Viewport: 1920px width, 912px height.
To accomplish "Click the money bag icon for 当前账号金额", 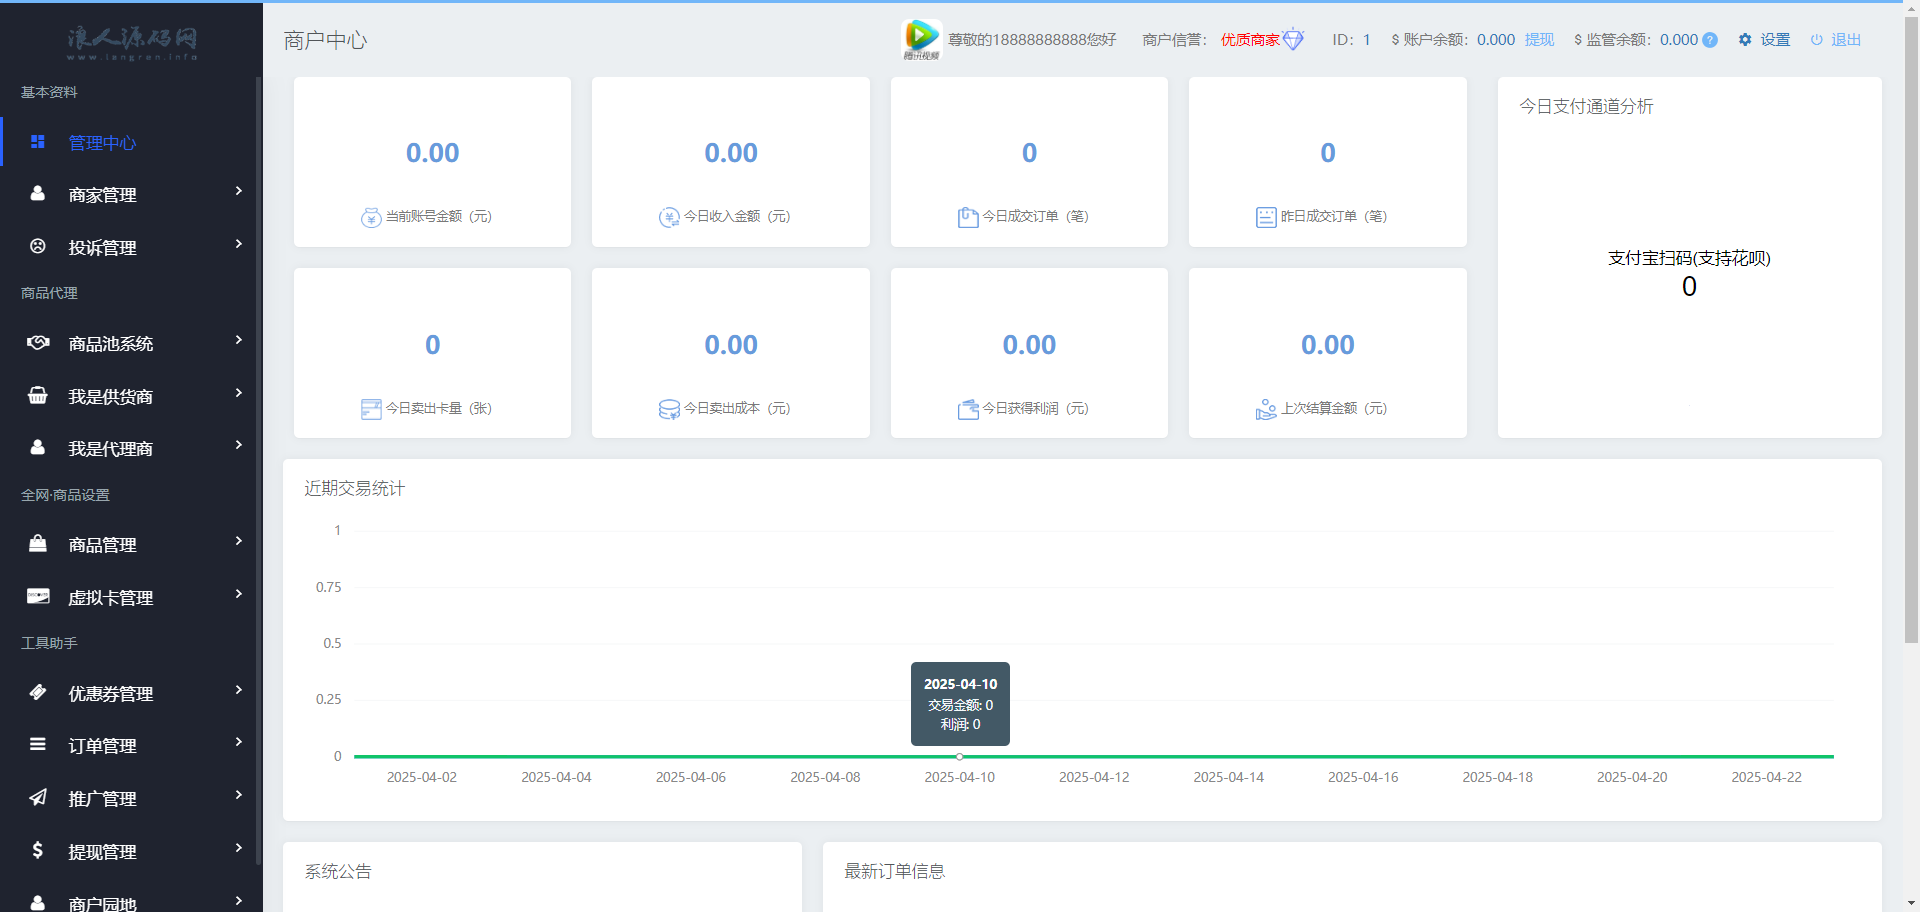I will (371, 217).
